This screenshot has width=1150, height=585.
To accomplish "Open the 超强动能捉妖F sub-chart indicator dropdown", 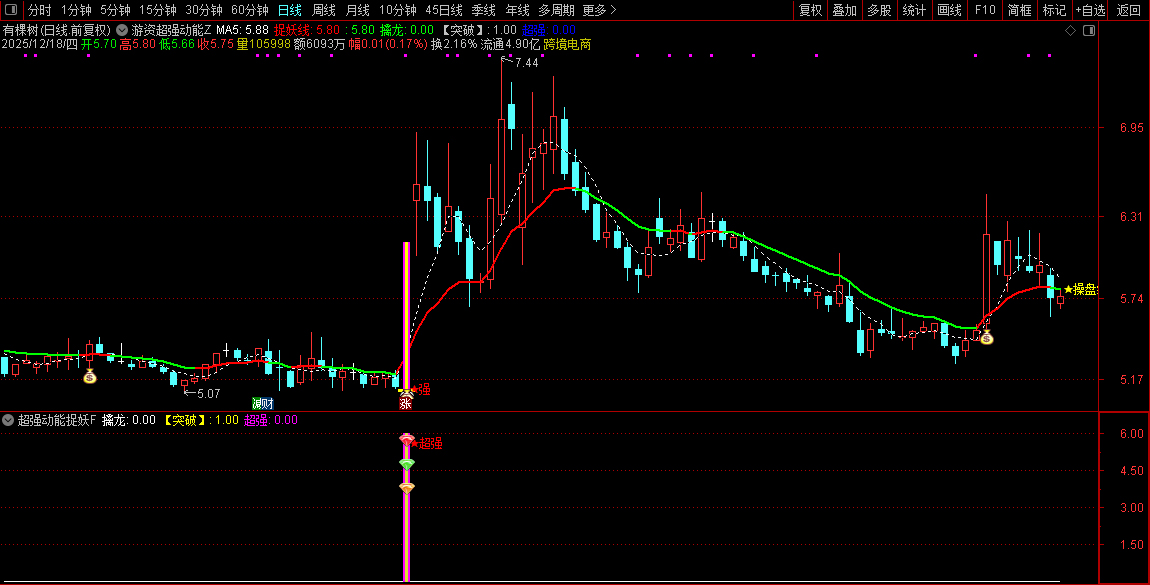I will [8, 420].
